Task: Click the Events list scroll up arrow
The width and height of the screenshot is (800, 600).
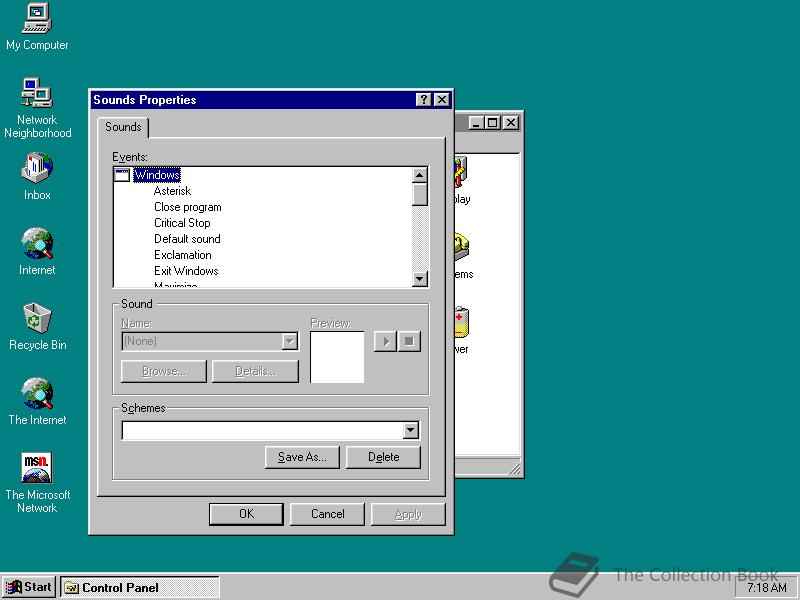Action: pyautogui.click(x=419, y=176)
